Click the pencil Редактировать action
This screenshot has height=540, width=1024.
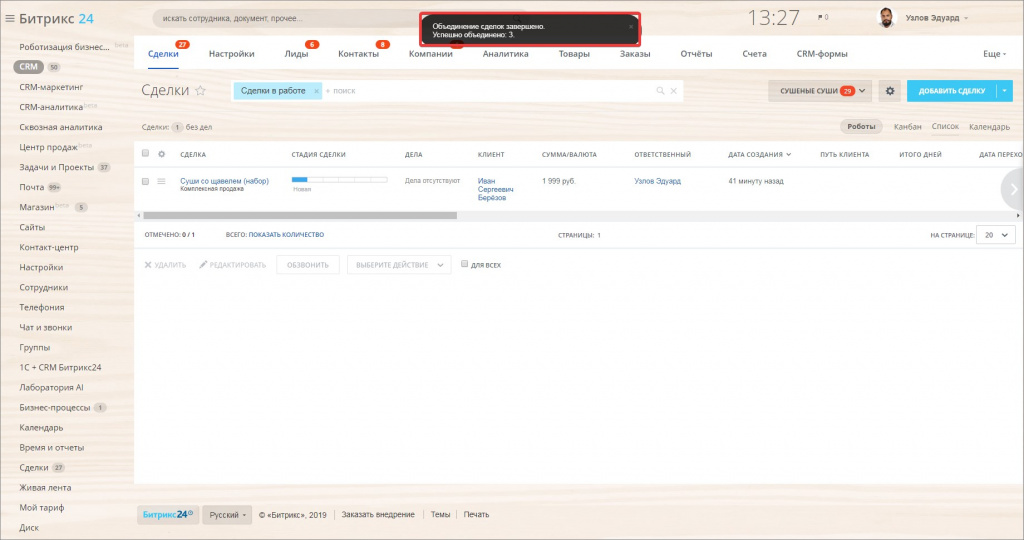(232, 265)
